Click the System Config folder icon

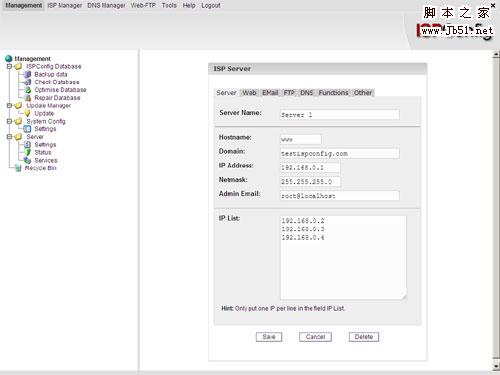(19, 121)
